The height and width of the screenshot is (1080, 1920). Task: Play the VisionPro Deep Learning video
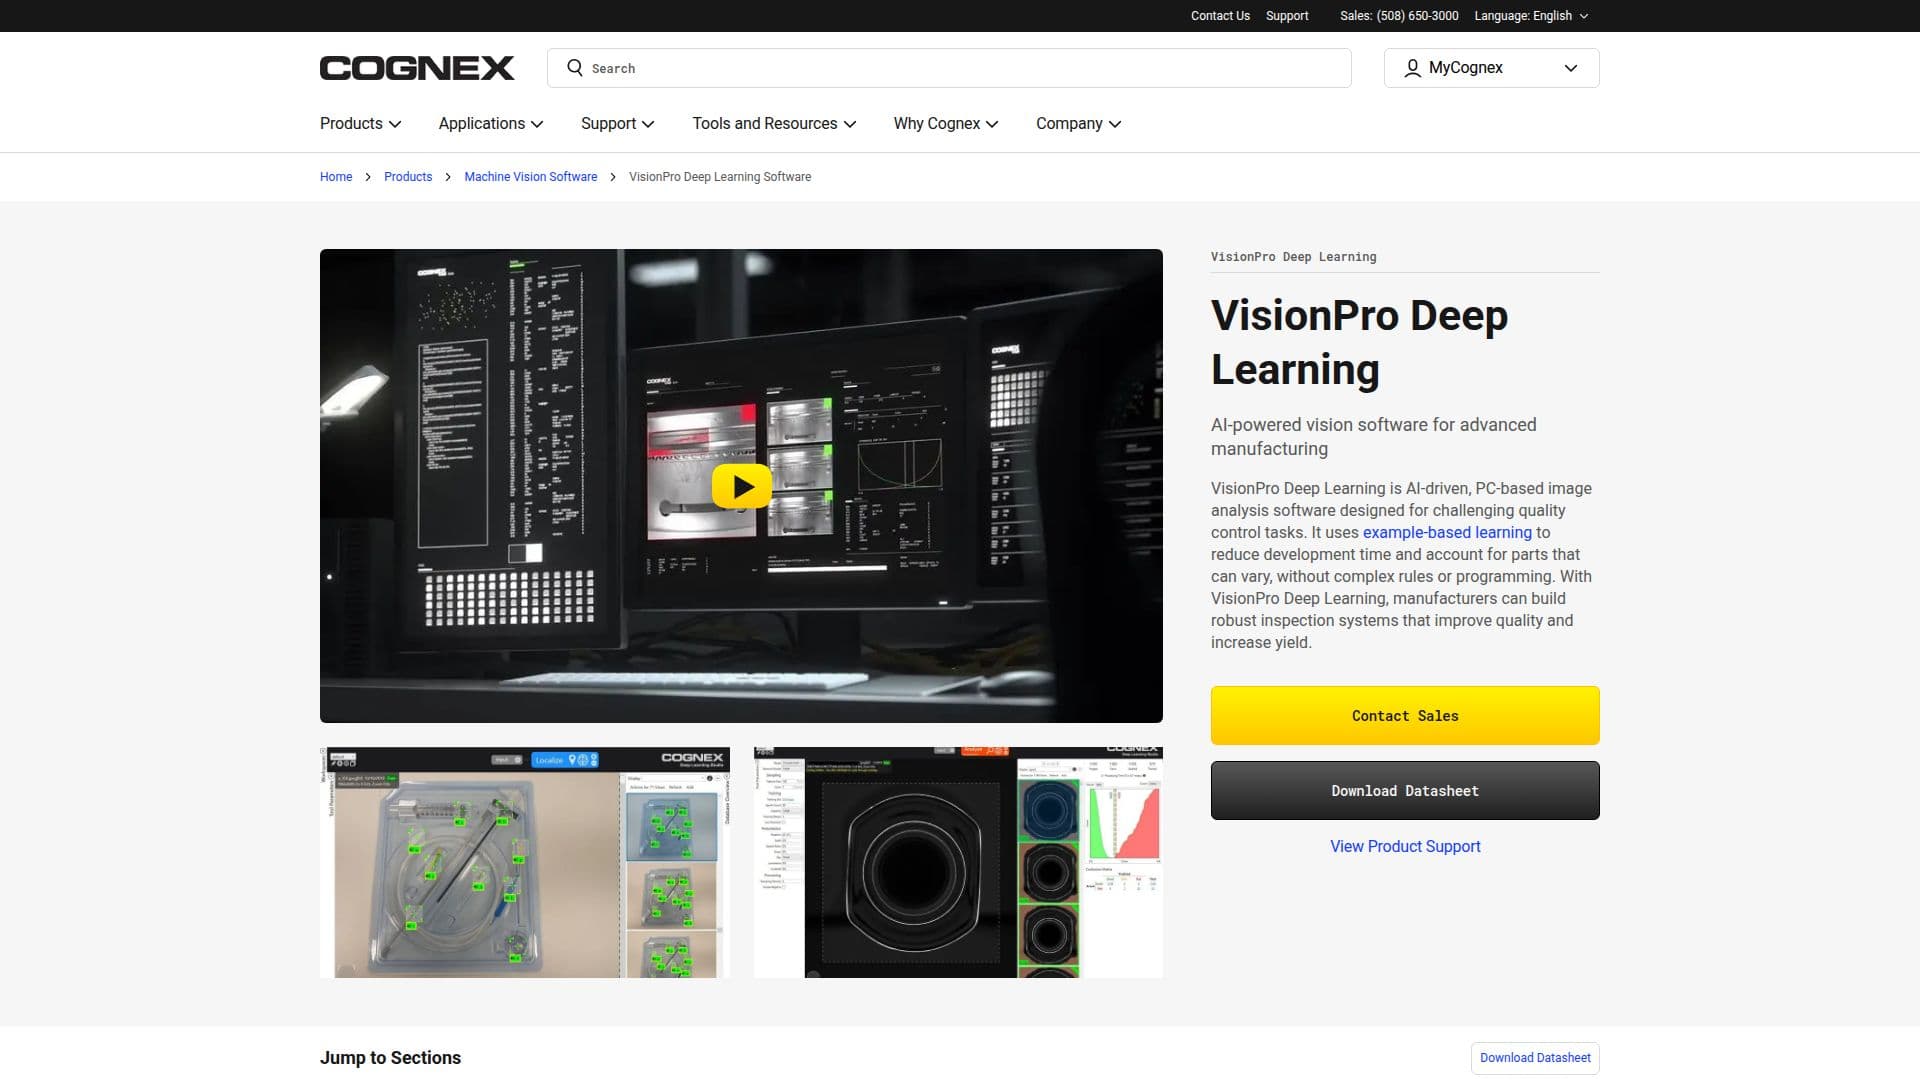(x=741, y=486)
